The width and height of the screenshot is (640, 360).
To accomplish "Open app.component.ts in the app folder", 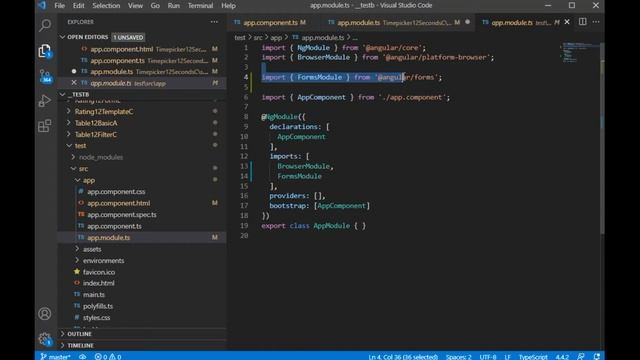I will (114, 226).
